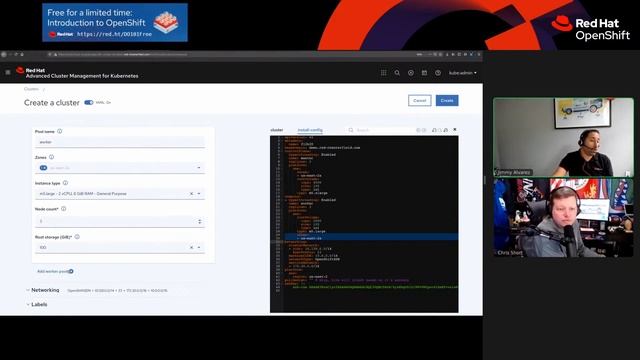Adjust Node count with stepper arrows
The image size is (640, 360).
coord(200,221)
